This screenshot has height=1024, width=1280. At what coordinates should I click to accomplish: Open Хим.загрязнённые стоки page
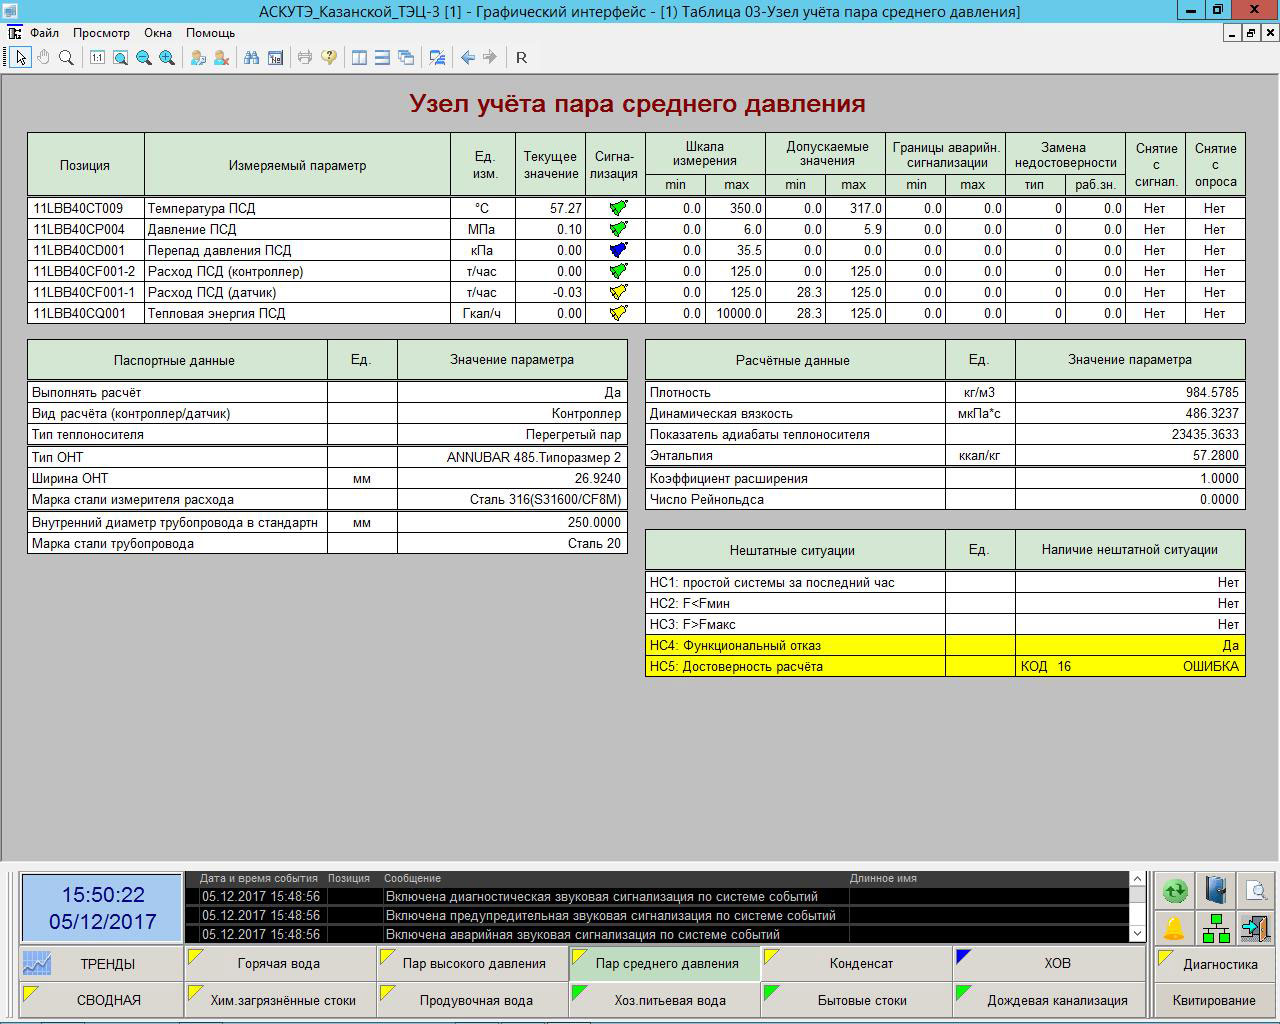pyautogui.click(x=280, y=1000)
